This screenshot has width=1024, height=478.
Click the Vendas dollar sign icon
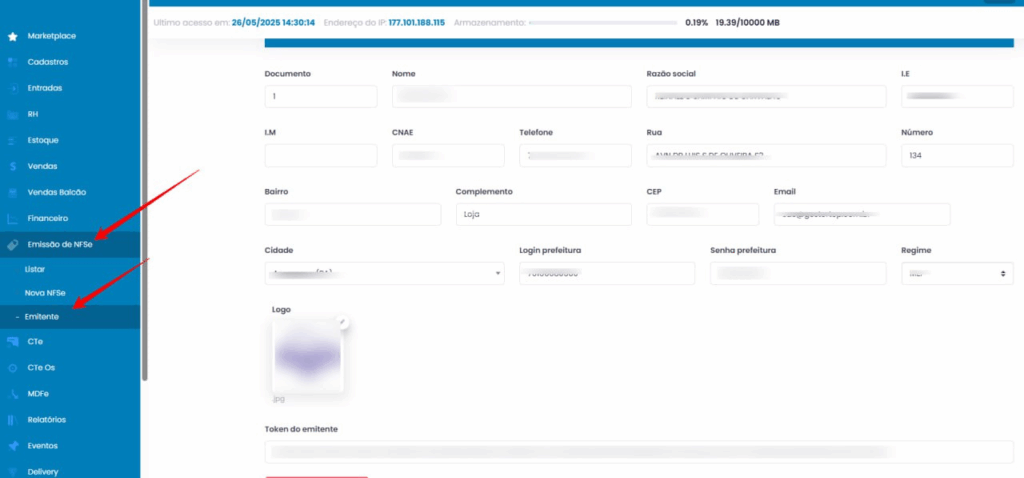pyautogui.click(x=12, y=166)
